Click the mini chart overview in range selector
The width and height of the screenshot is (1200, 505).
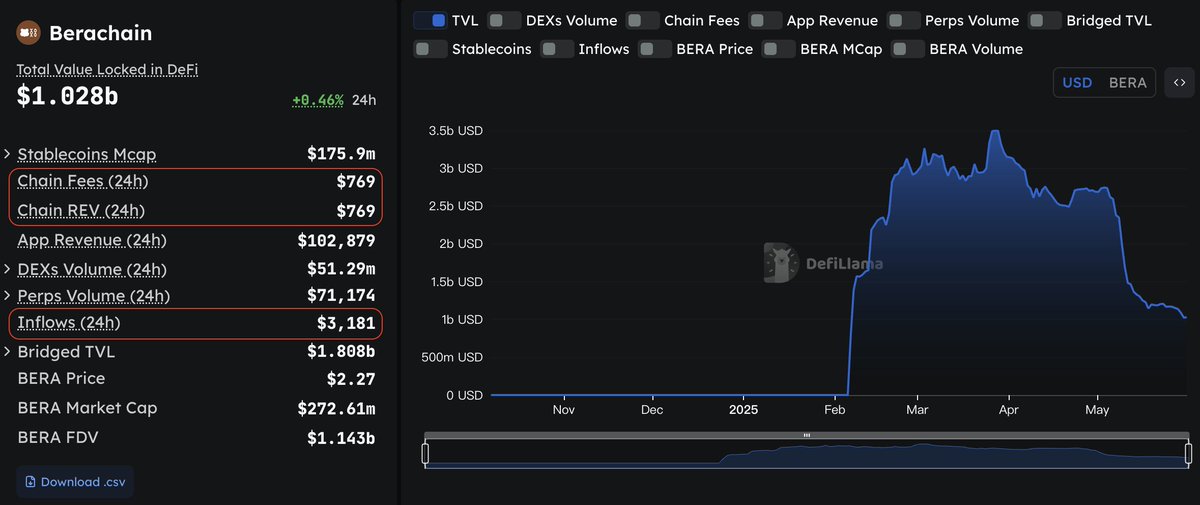(x=808, y=454)
